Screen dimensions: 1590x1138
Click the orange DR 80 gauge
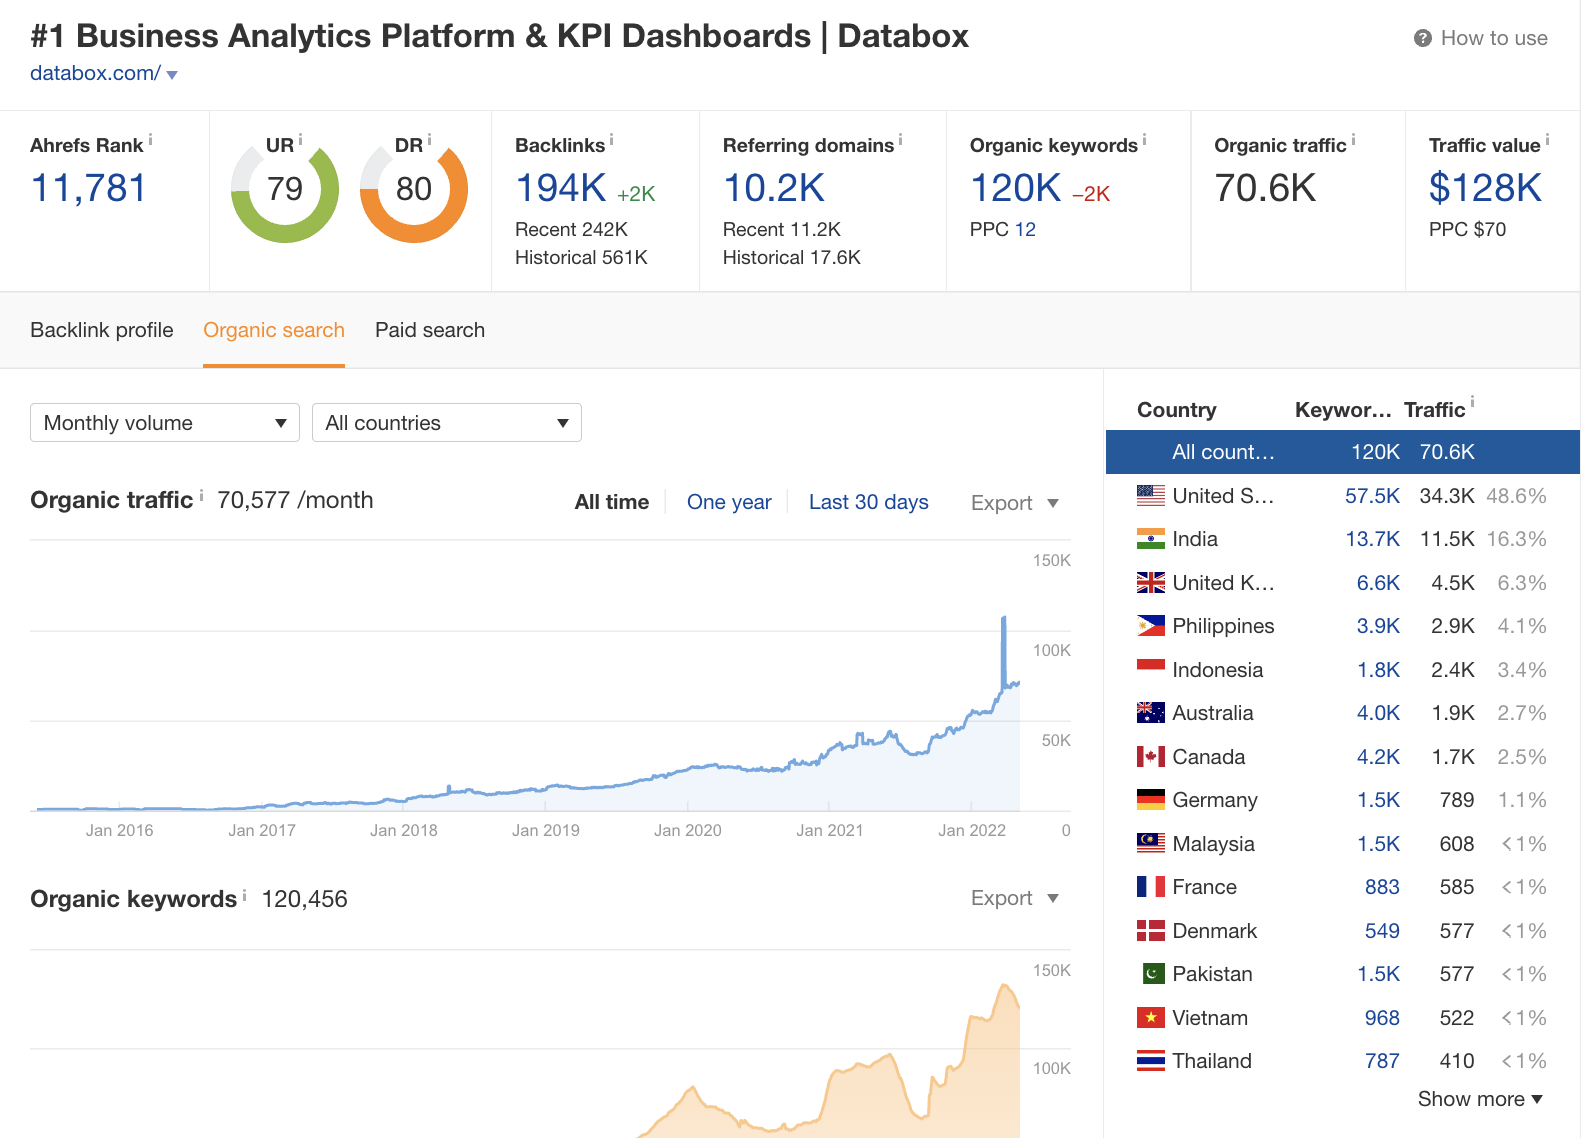pos(414,189)
